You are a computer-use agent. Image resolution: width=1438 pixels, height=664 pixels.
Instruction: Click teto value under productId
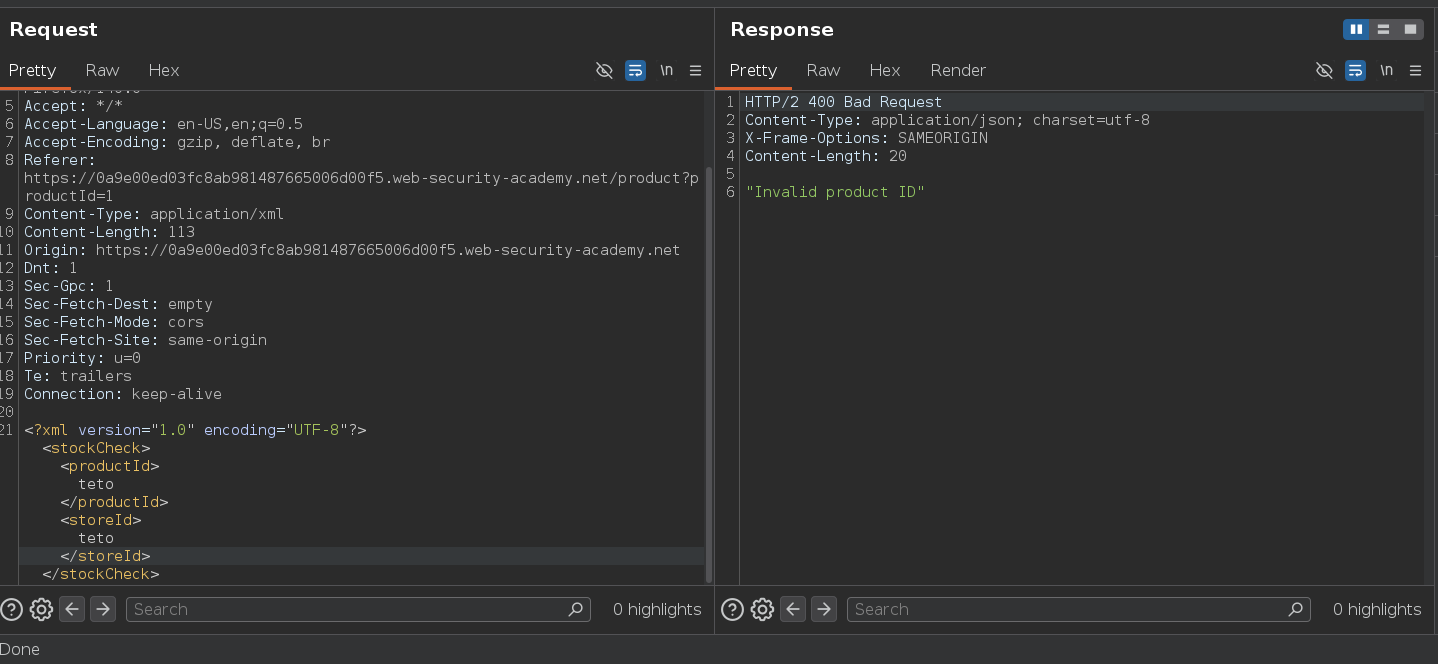(x=96, y=484)
